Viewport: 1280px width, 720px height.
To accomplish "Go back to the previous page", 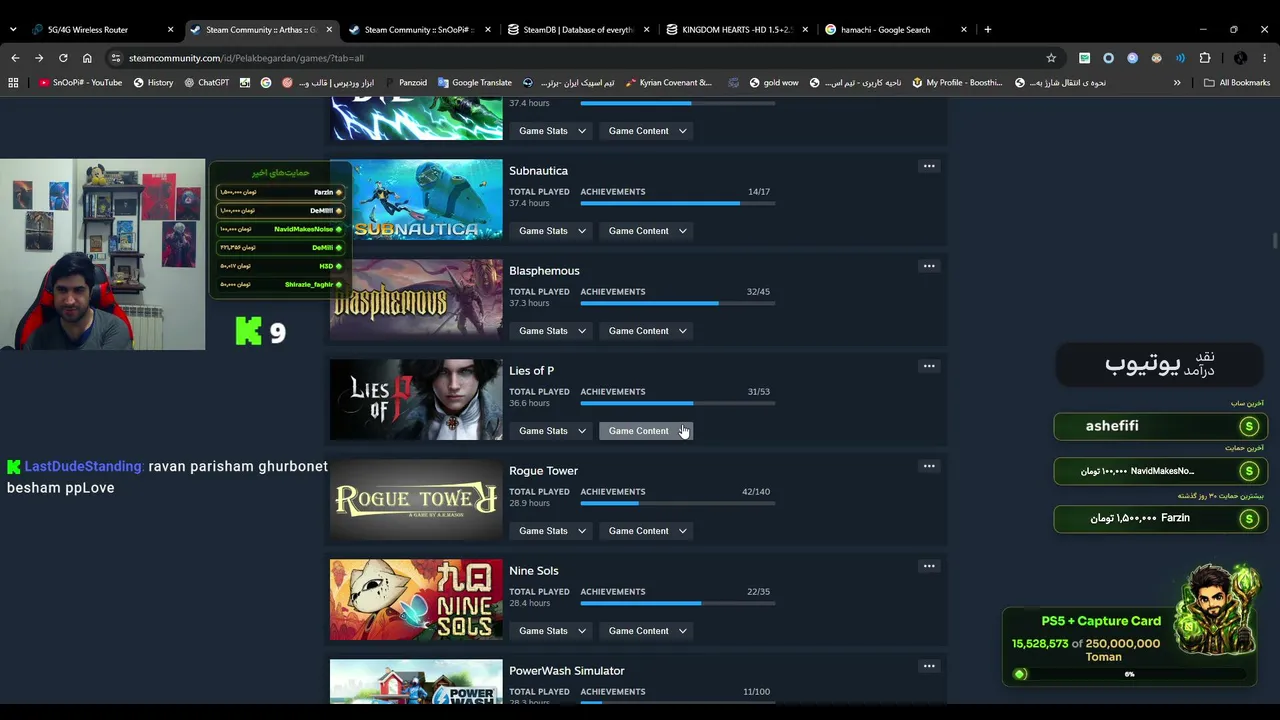I will pos(15,58).
